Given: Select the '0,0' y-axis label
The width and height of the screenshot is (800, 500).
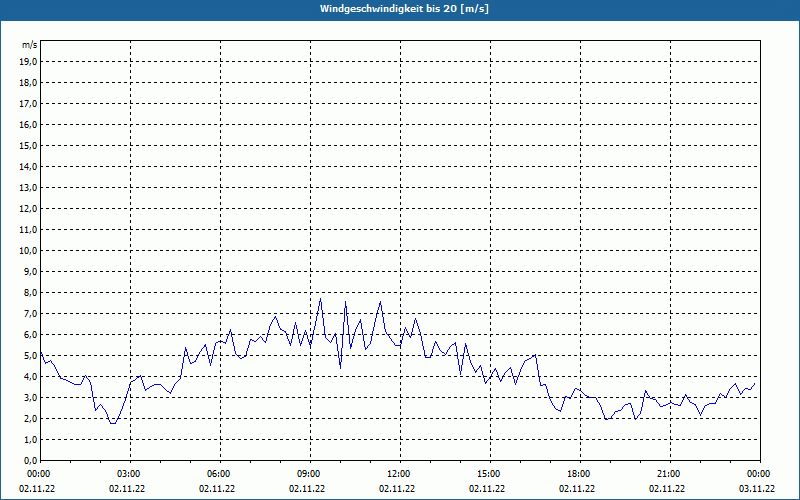Looking at the screenshot, I should [30, 461].
